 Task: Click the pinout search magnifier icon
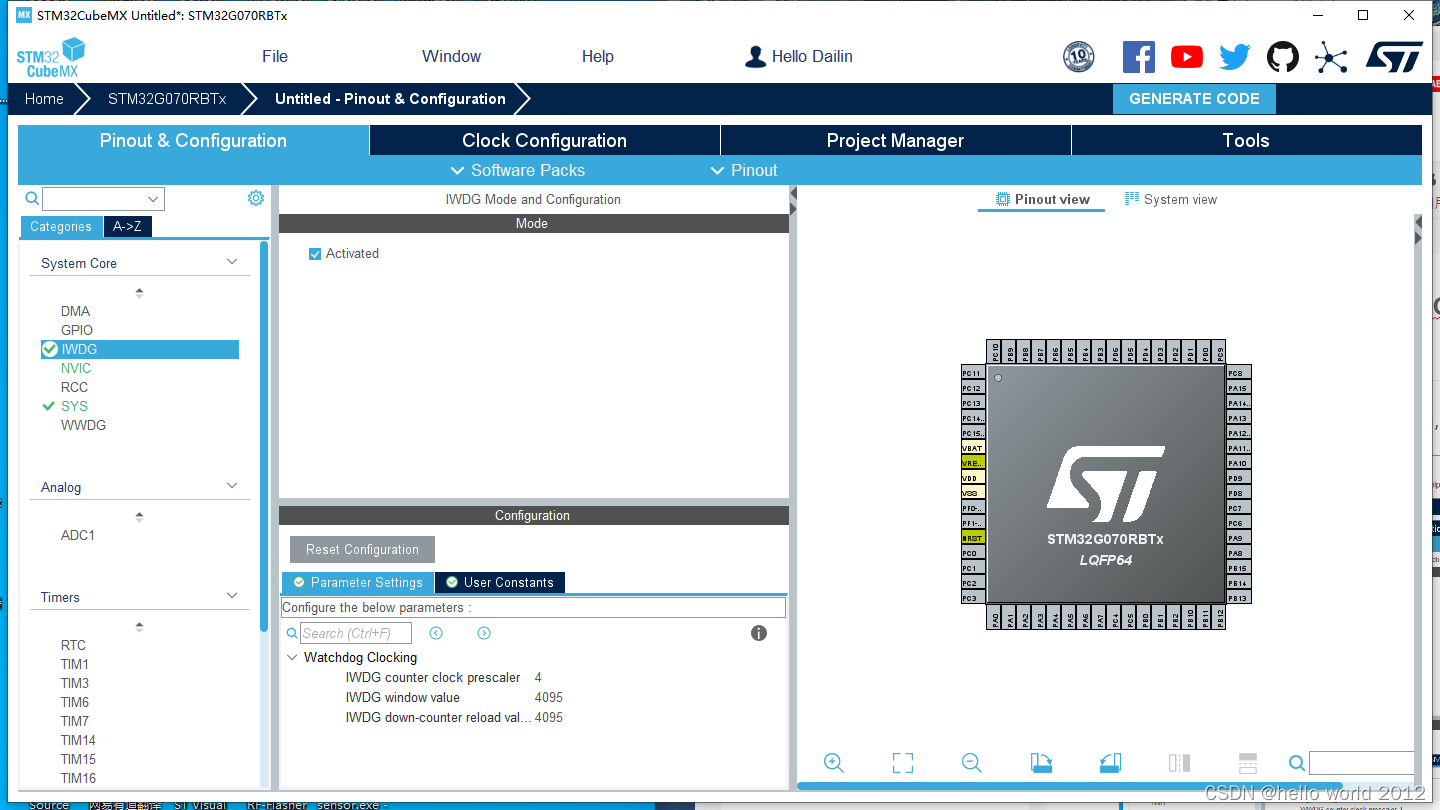[1297, 763]
